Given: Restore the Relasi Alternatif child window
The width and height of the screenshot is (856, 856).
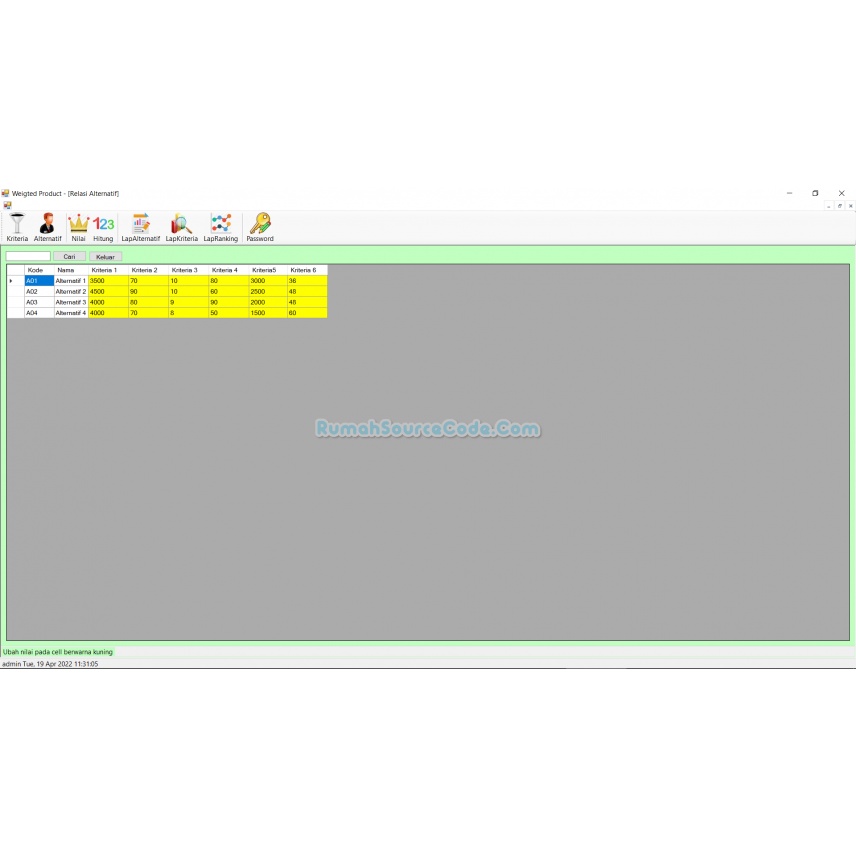Looking at the screenshot, I should (x=840, y=206).
